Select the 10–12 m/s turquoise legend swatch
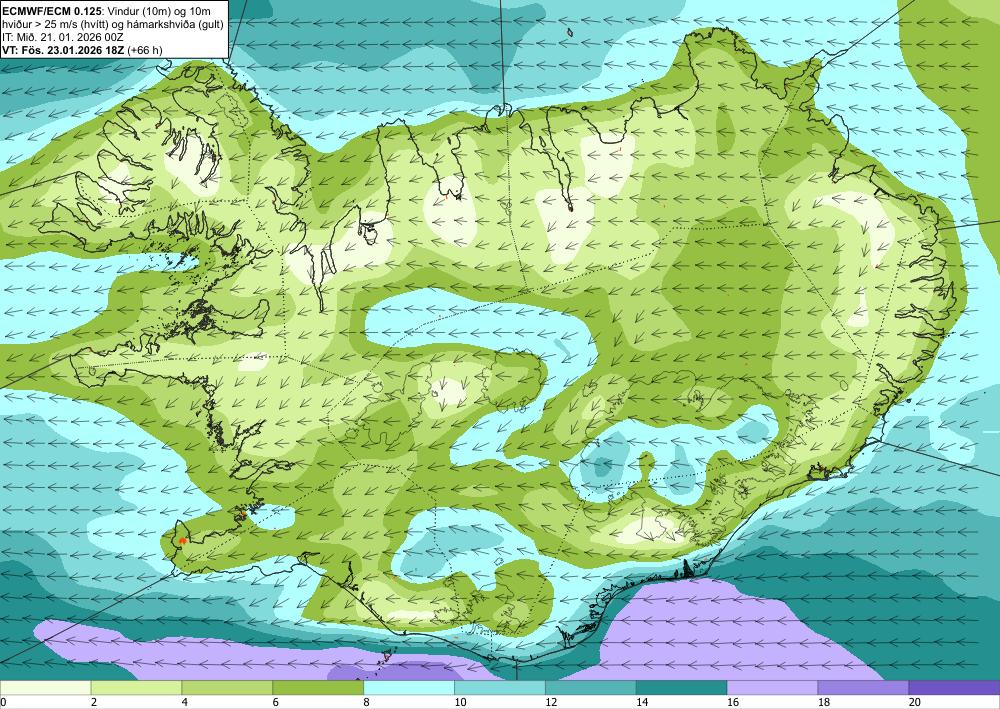This screenshot has width=1000, height=709. pyautogui.click(x=499, y=688)
